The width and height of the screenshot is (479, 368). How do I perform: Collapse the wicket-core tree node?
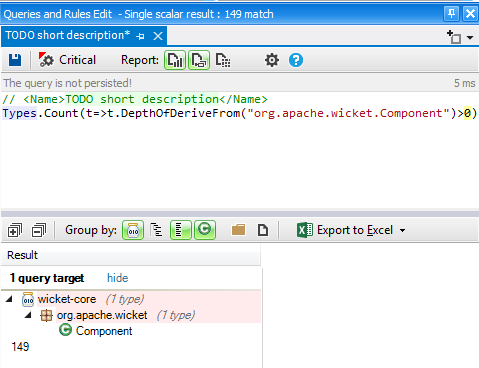pos(9,299)
